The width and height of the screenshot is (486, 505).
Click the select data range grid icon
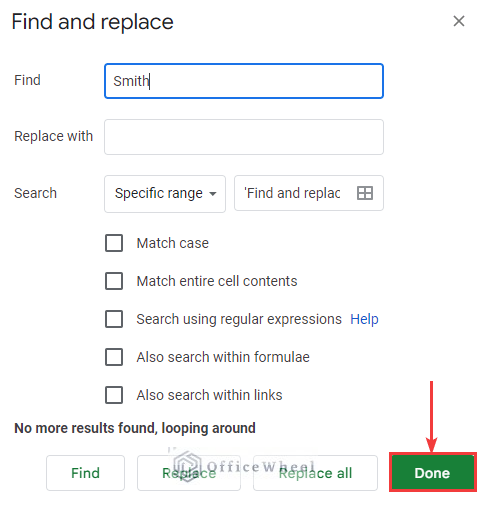365,193
